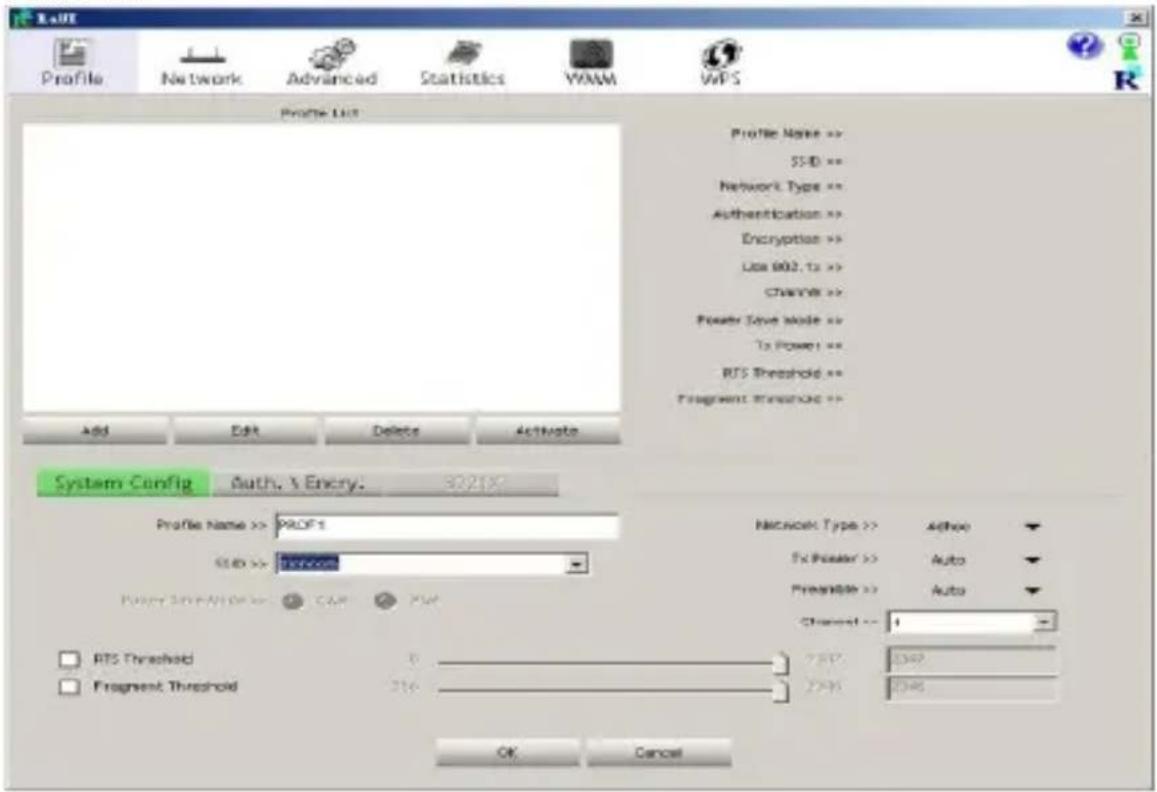Click the Preamble value Auto

pos(948,590)
